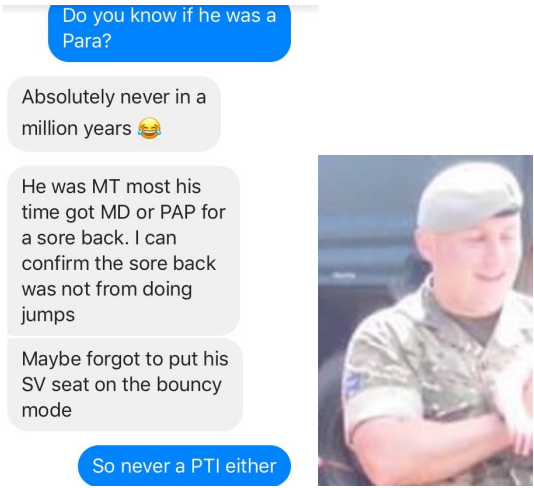Click the blue arm patch on the uniform sleeve

click(352, 381)
